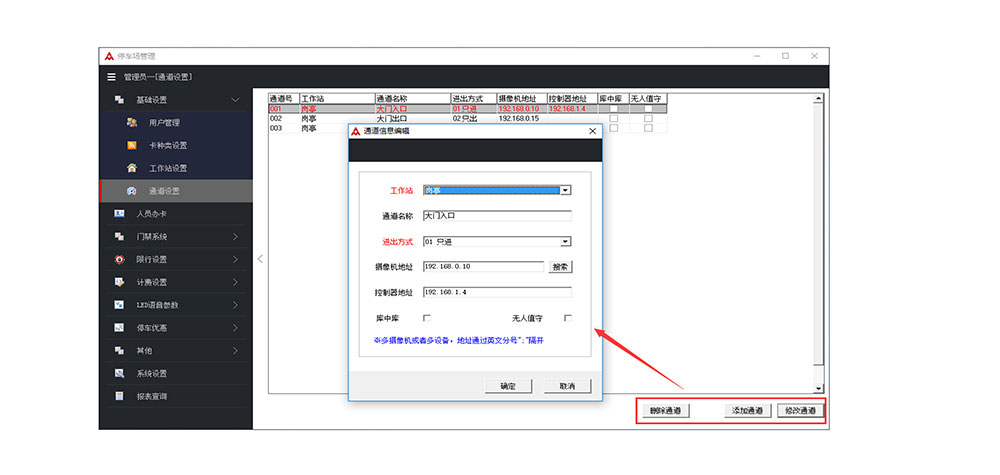Open the 进出方式 dropdown list
This screenshot has height=475, width=1000.
pos(565,241)
